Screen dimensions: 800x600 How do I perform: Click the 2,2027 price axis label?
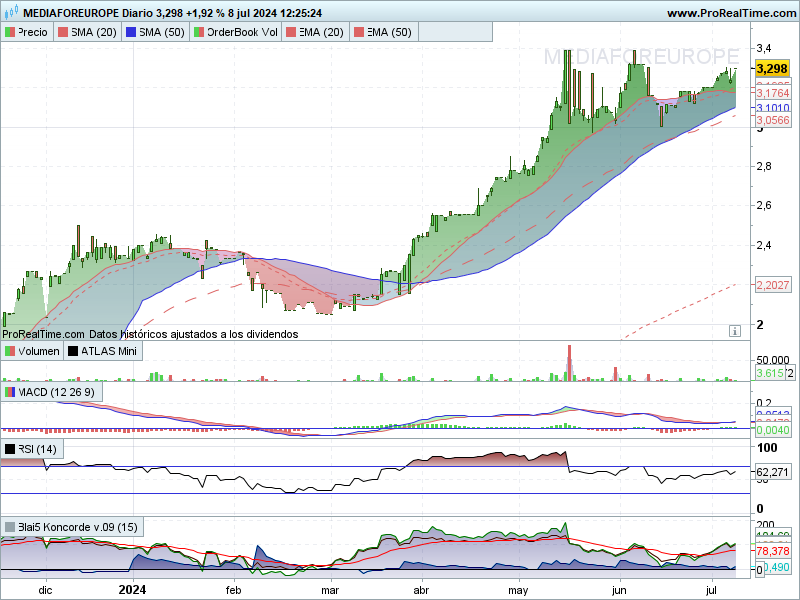(x=772, y=285)
